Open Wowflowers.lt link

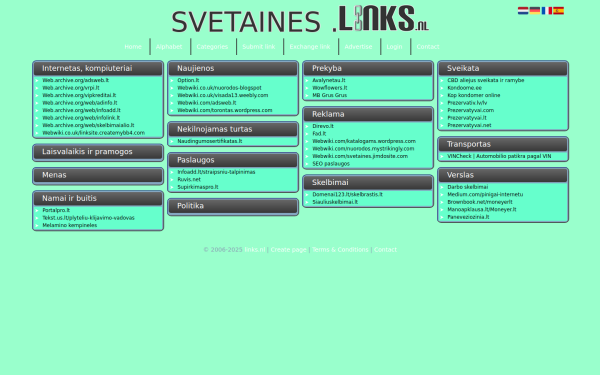[330, 88]
